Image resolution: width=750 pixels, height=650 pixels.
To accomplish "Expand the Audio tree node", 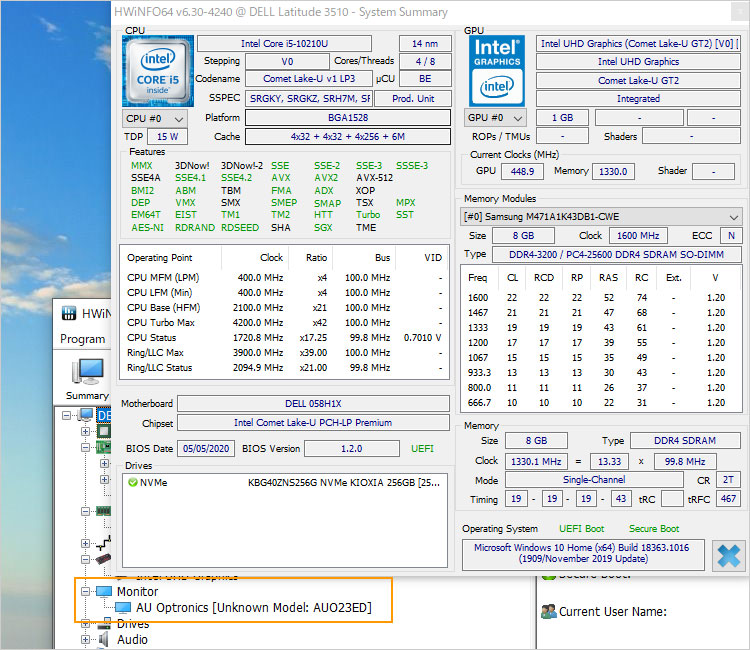I will (x=84, y=639).
